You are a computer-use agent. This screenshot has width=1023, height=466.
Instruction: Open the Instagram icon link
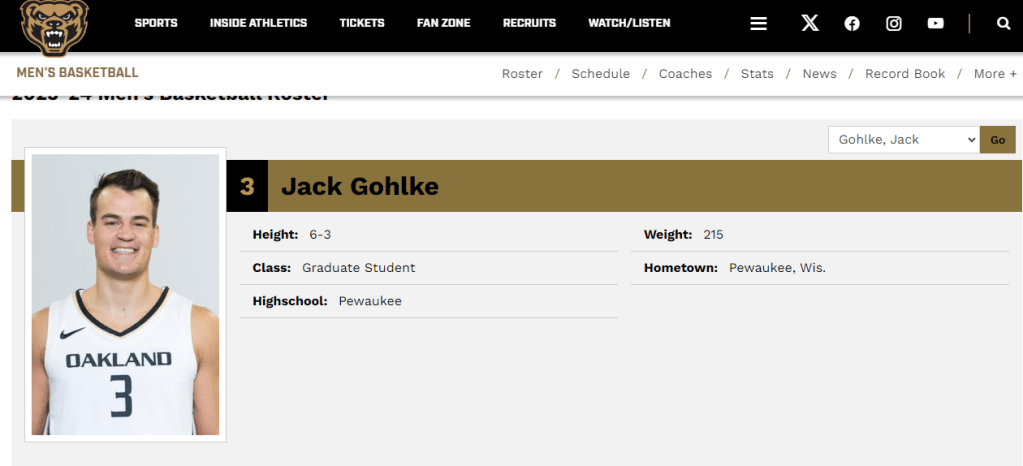[x=894, y=24]
